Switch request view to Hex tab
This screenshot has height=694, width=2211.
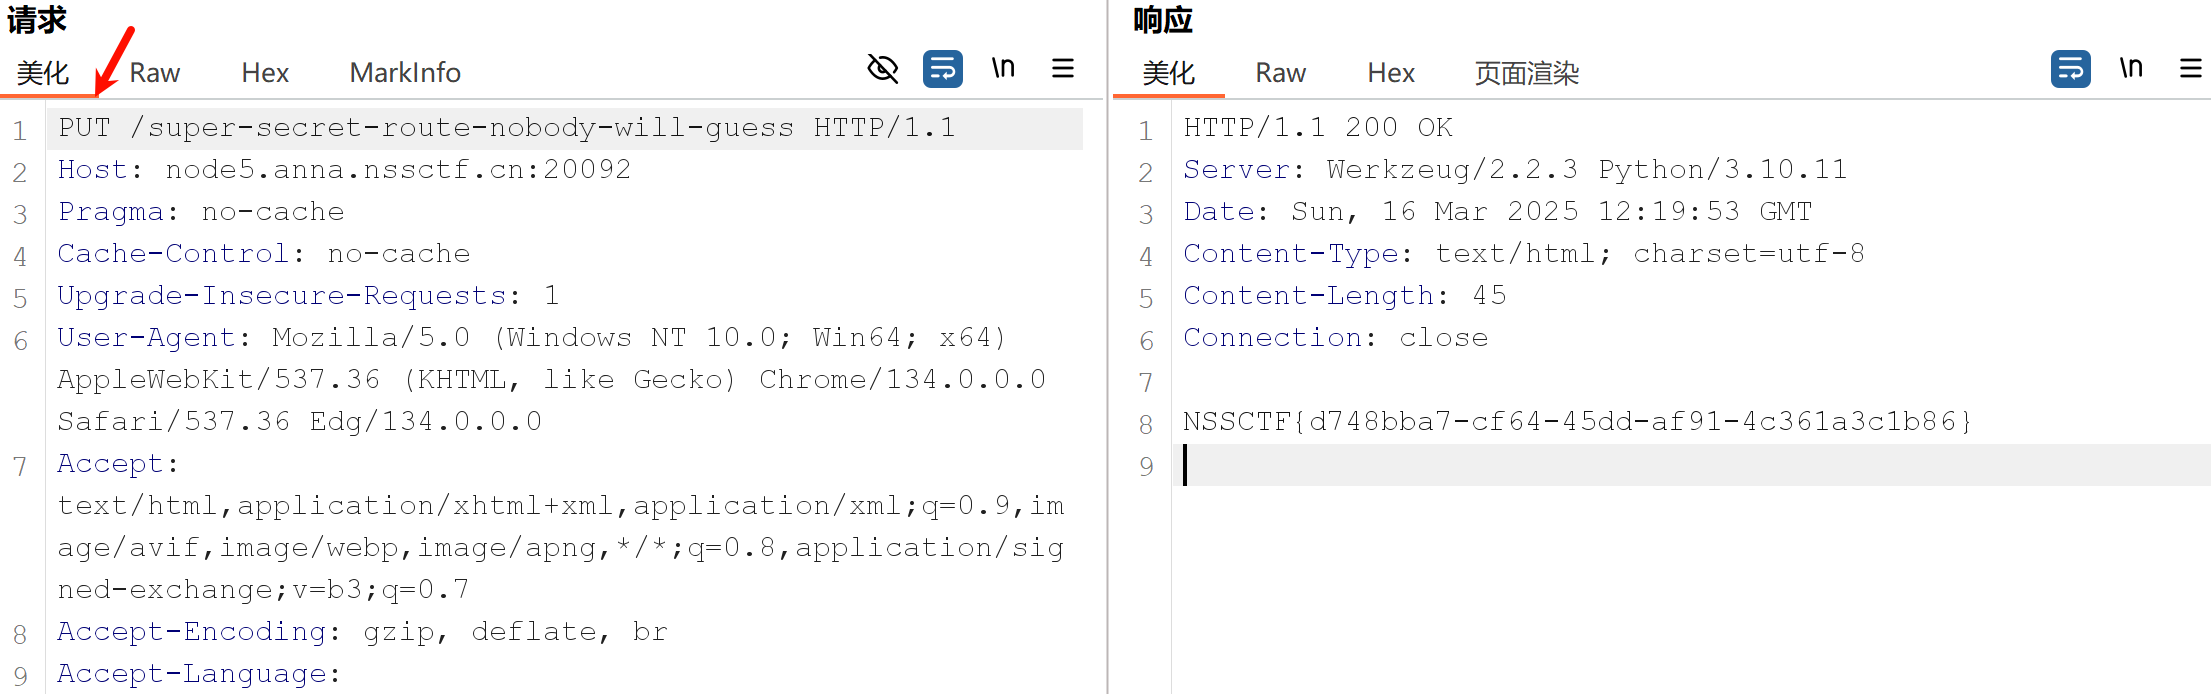pos(265,73)
